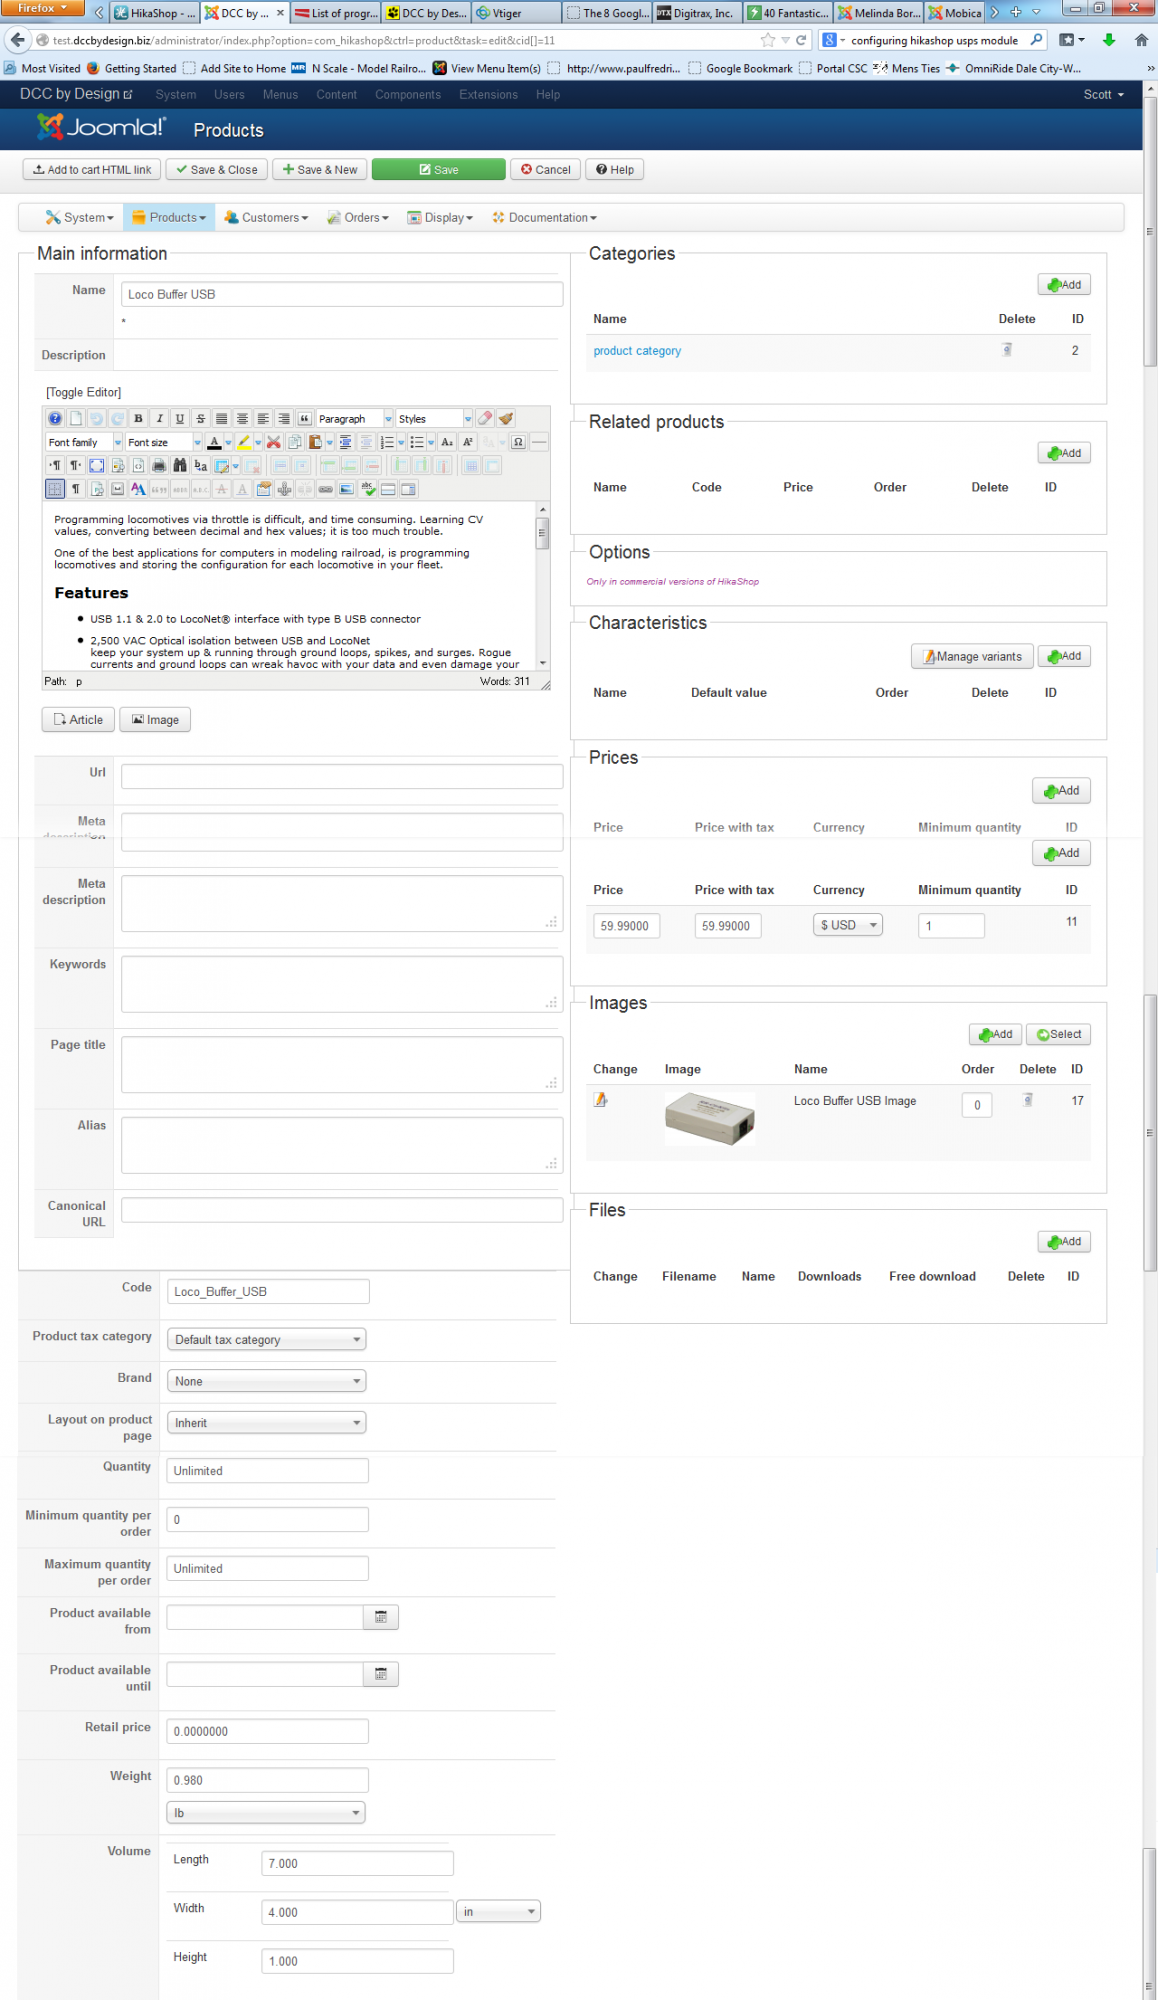Click the Cancel button
This screenshot has height=2000, width=1158.
click(x=545, y=169)
